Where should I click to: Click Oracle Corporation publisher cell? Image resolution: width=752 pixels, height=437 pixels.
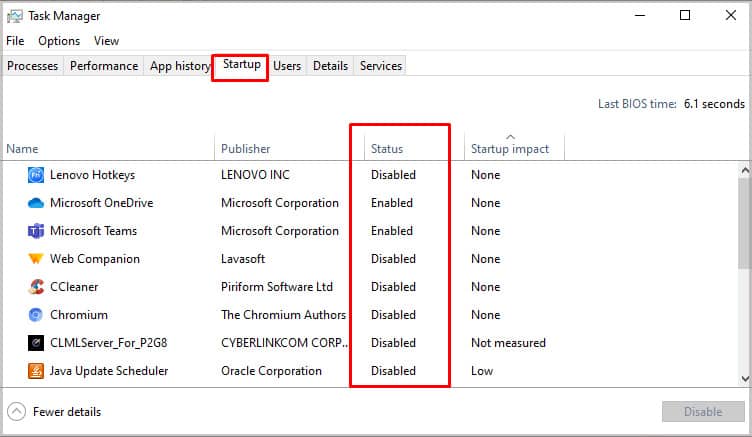(271, 371)
